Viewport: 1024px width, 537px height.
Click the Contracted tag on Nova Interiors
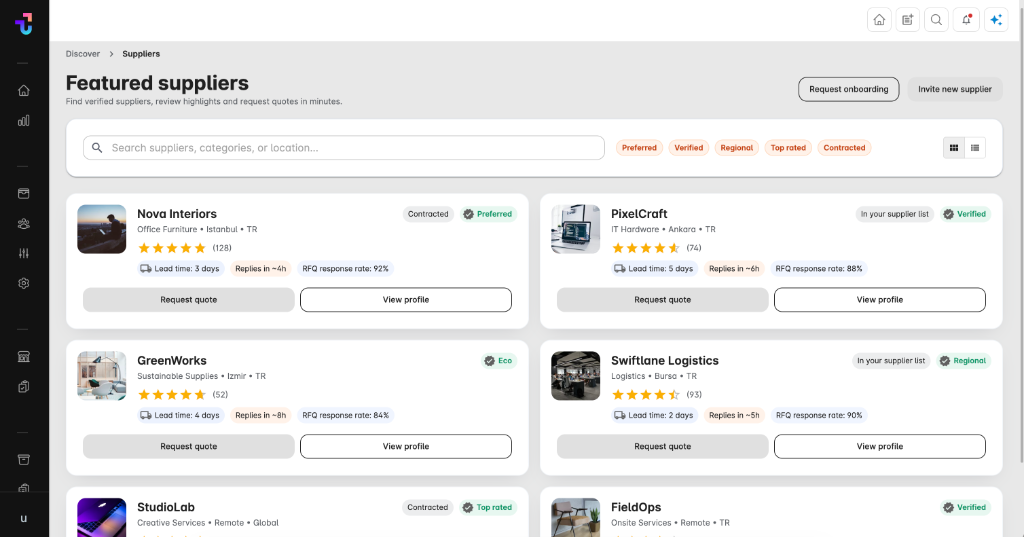[428, 214]
